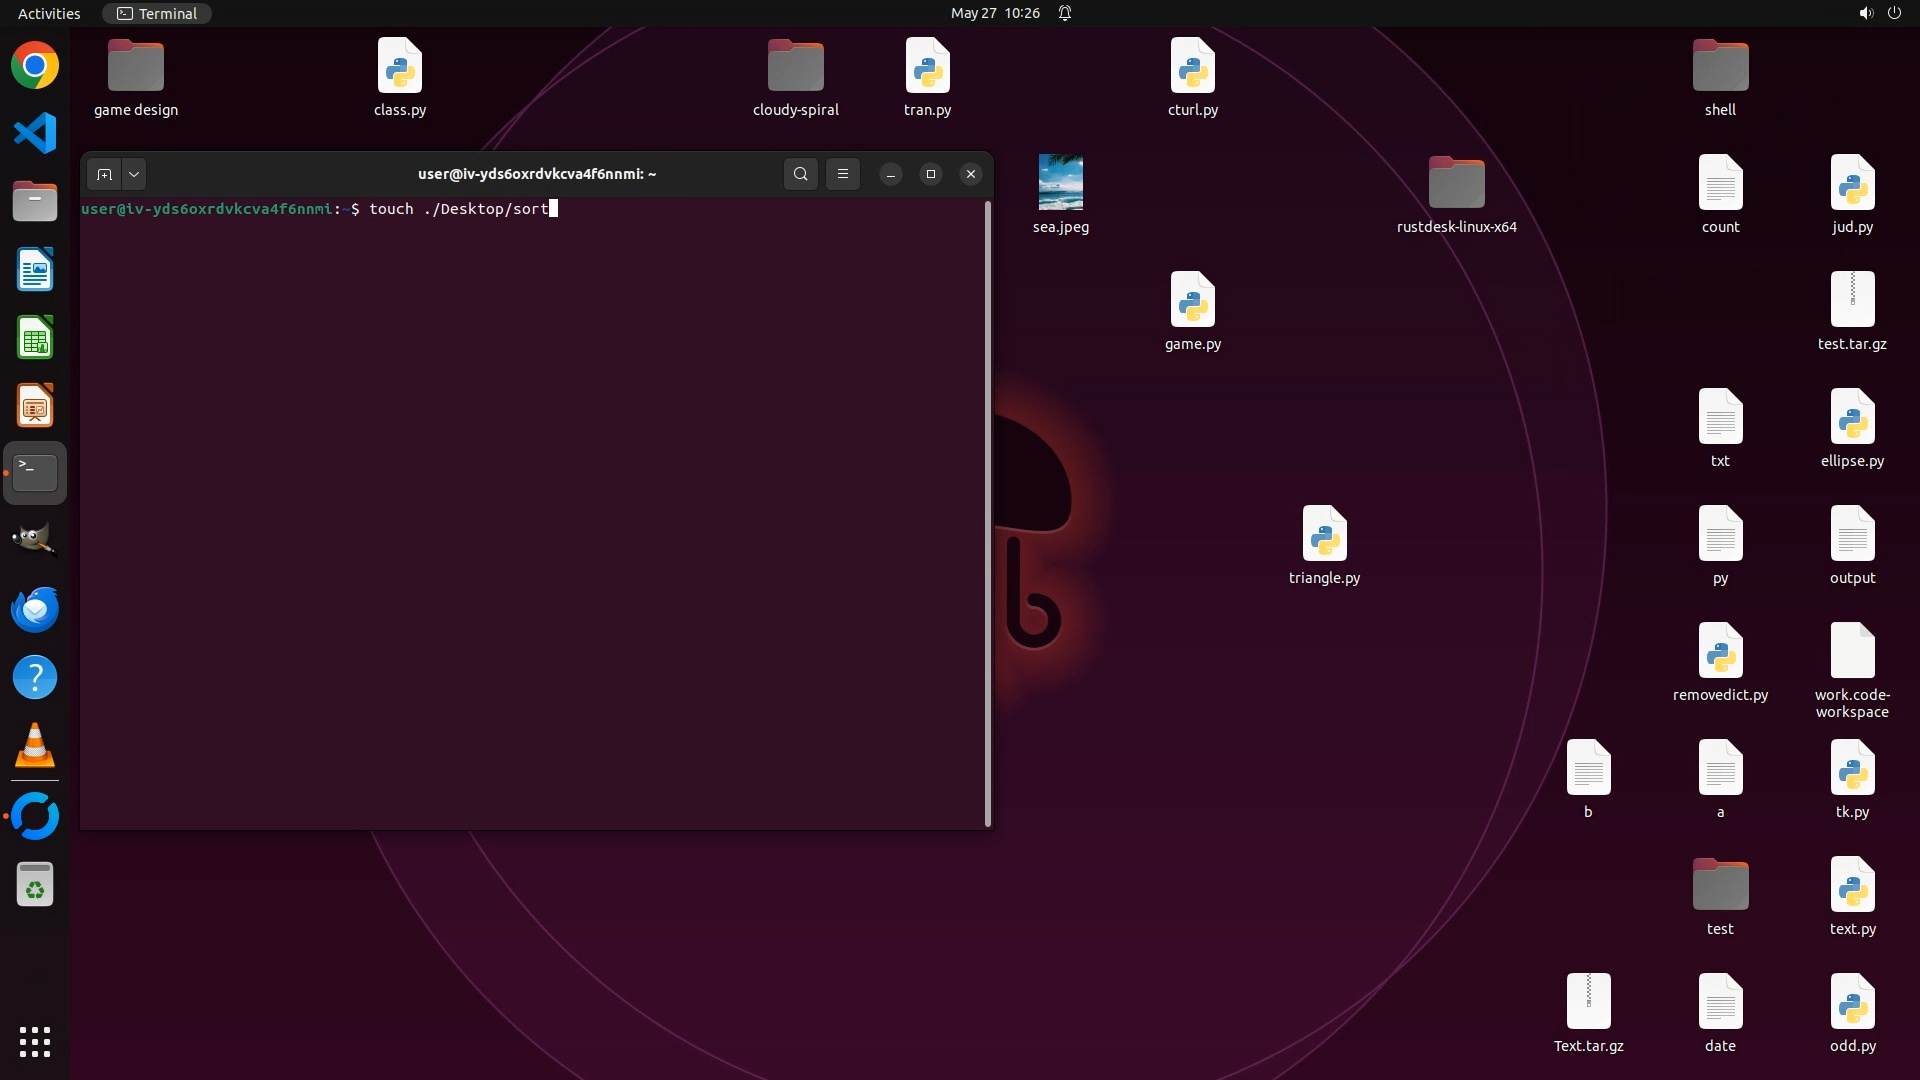1920x1080 pixels.
Task: Show all applications grid
Action: click(x=35, y=1042)
